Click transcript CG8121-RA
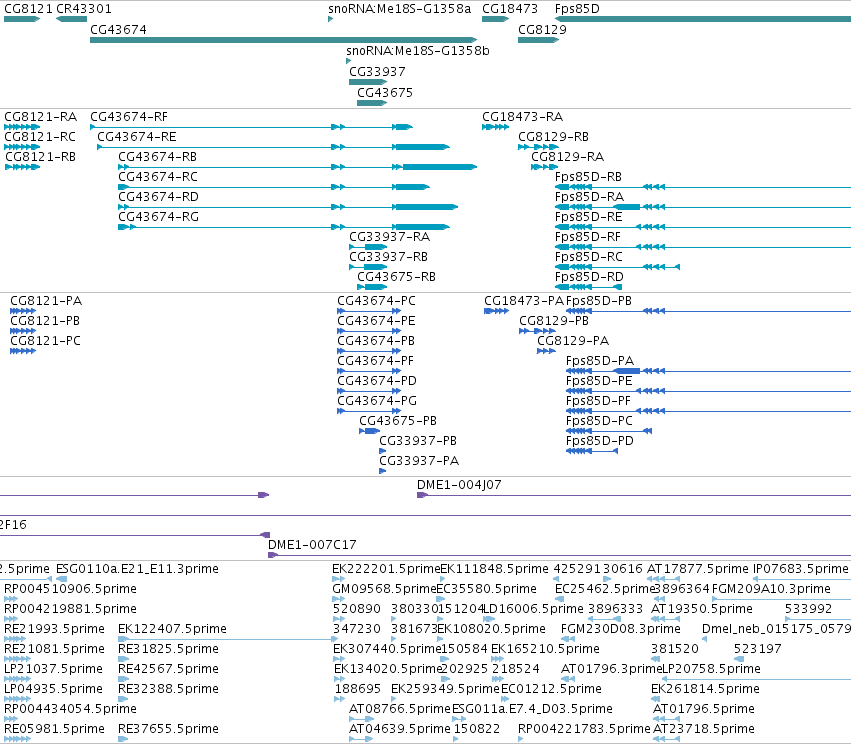 pos(40,117)
